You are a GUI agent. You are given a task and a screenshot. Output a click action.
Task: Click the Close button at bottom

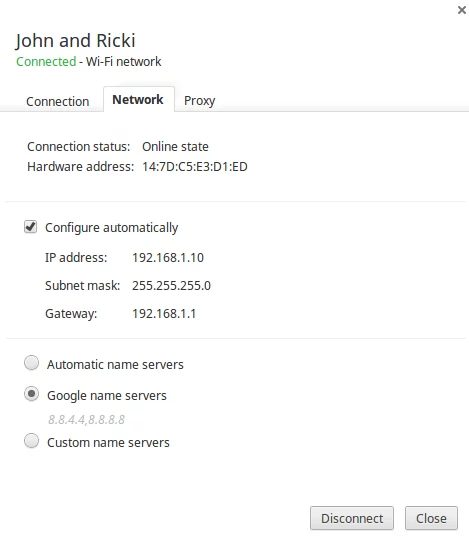(431, 518)
